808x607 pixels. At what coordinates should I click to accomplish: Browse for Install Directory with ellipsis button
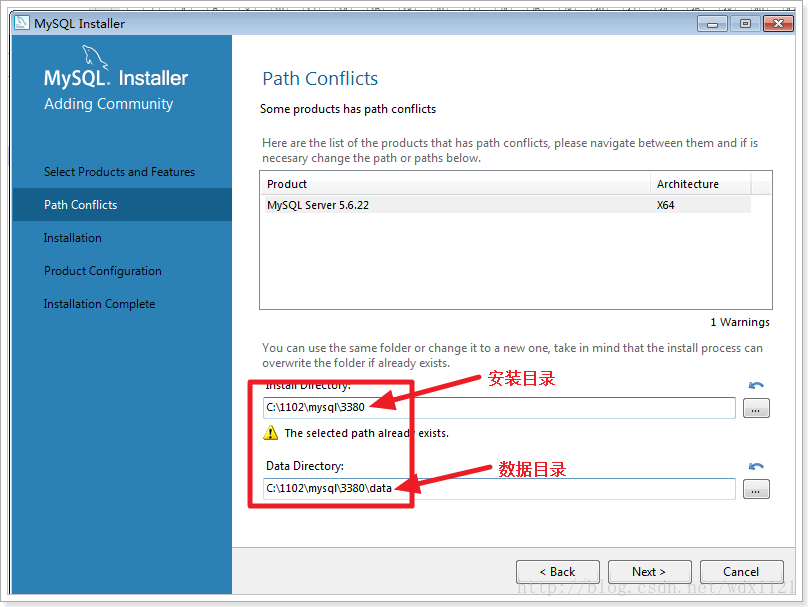756,408
